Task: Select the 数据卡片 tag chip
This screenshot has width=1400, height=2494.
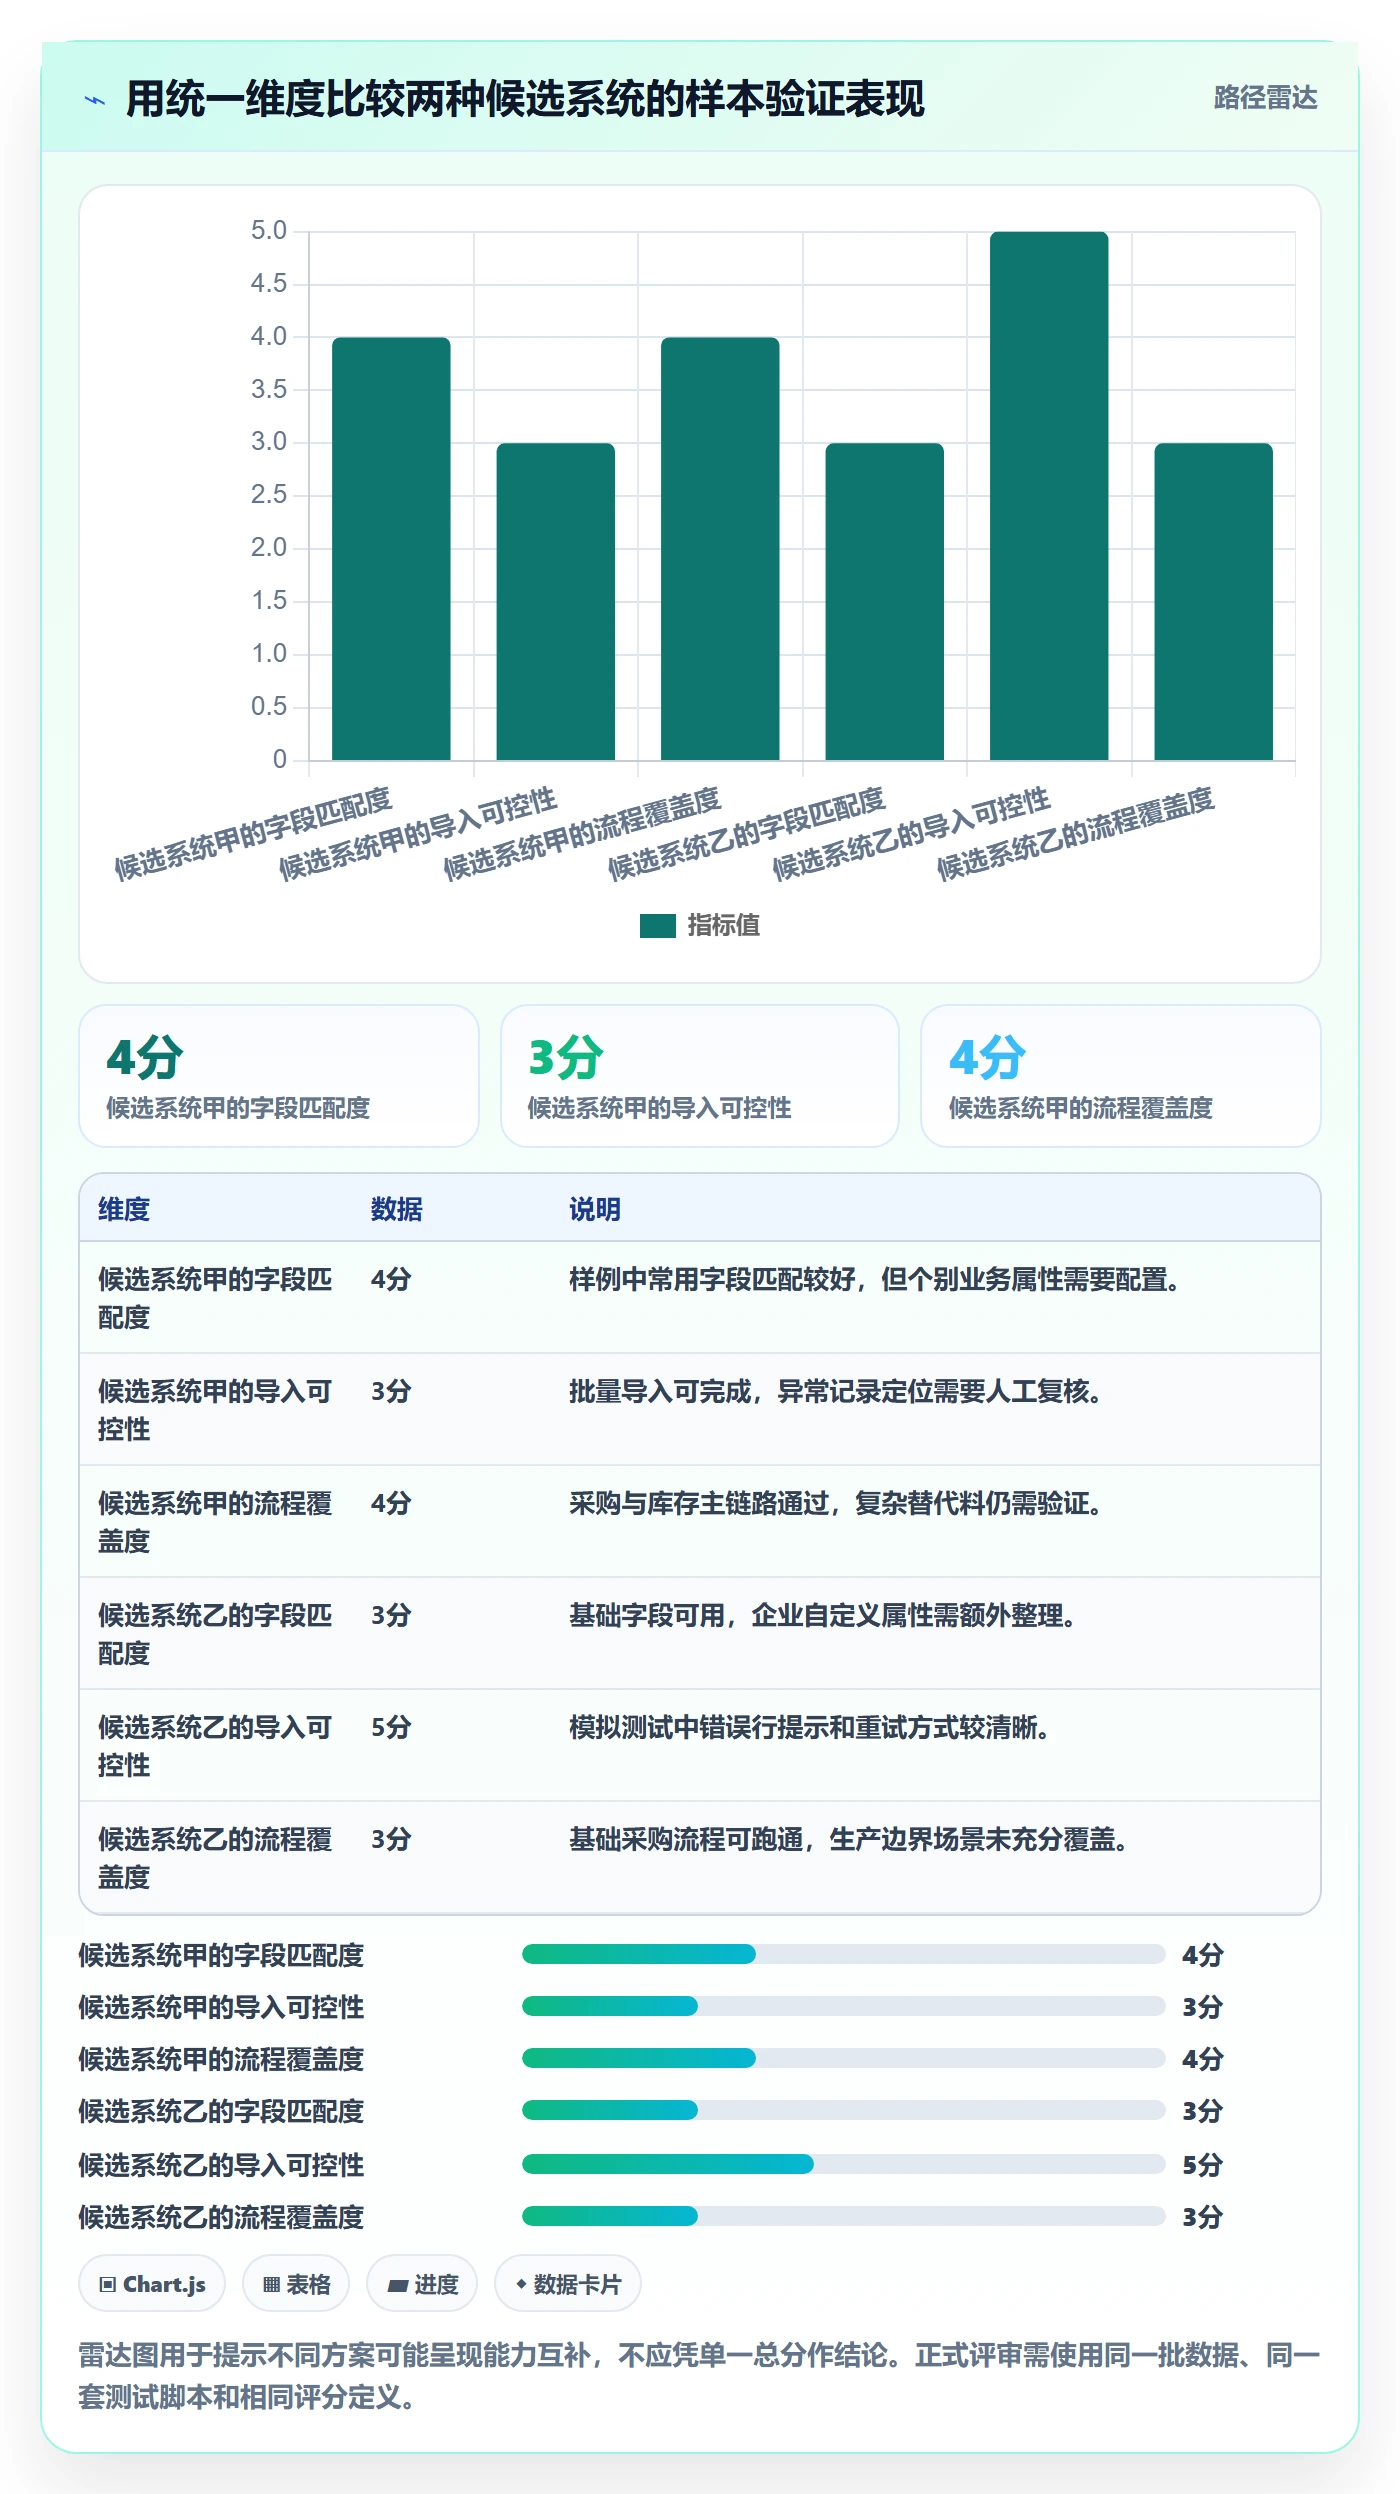Action: click(568, 2284)
